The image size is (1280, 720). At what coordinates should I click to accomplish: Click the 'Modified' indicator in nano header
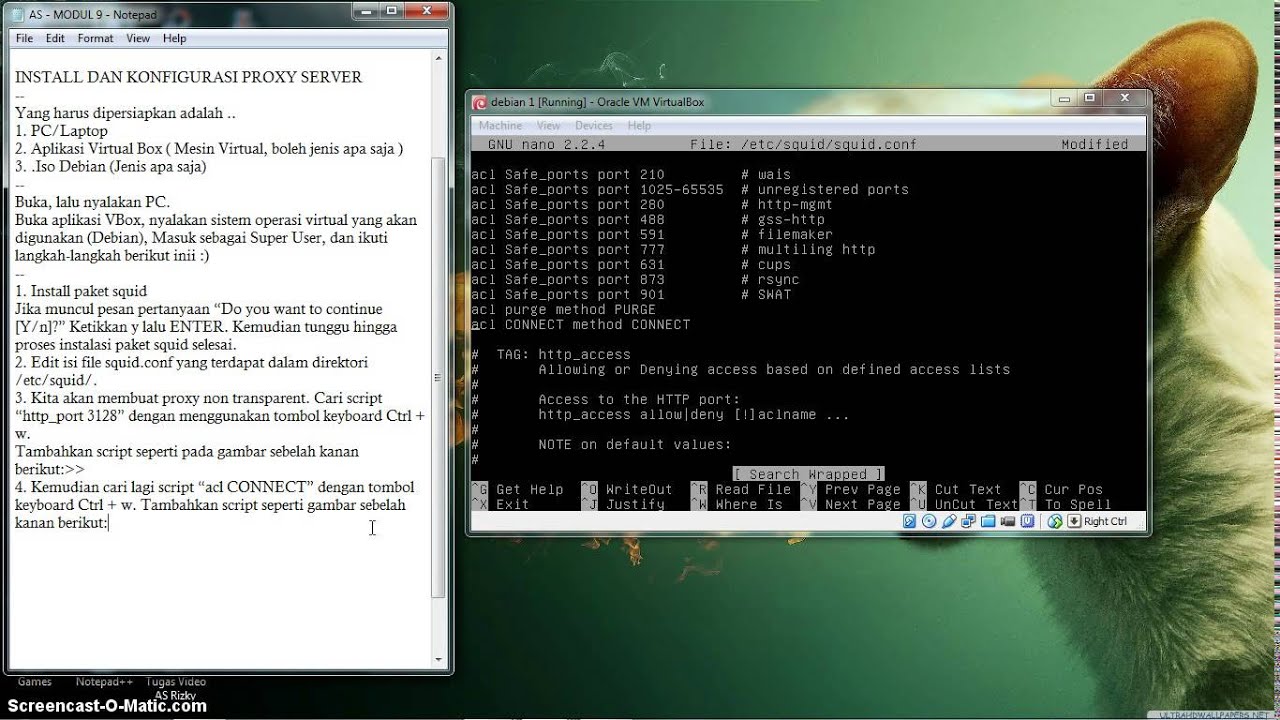[1094, 145]
